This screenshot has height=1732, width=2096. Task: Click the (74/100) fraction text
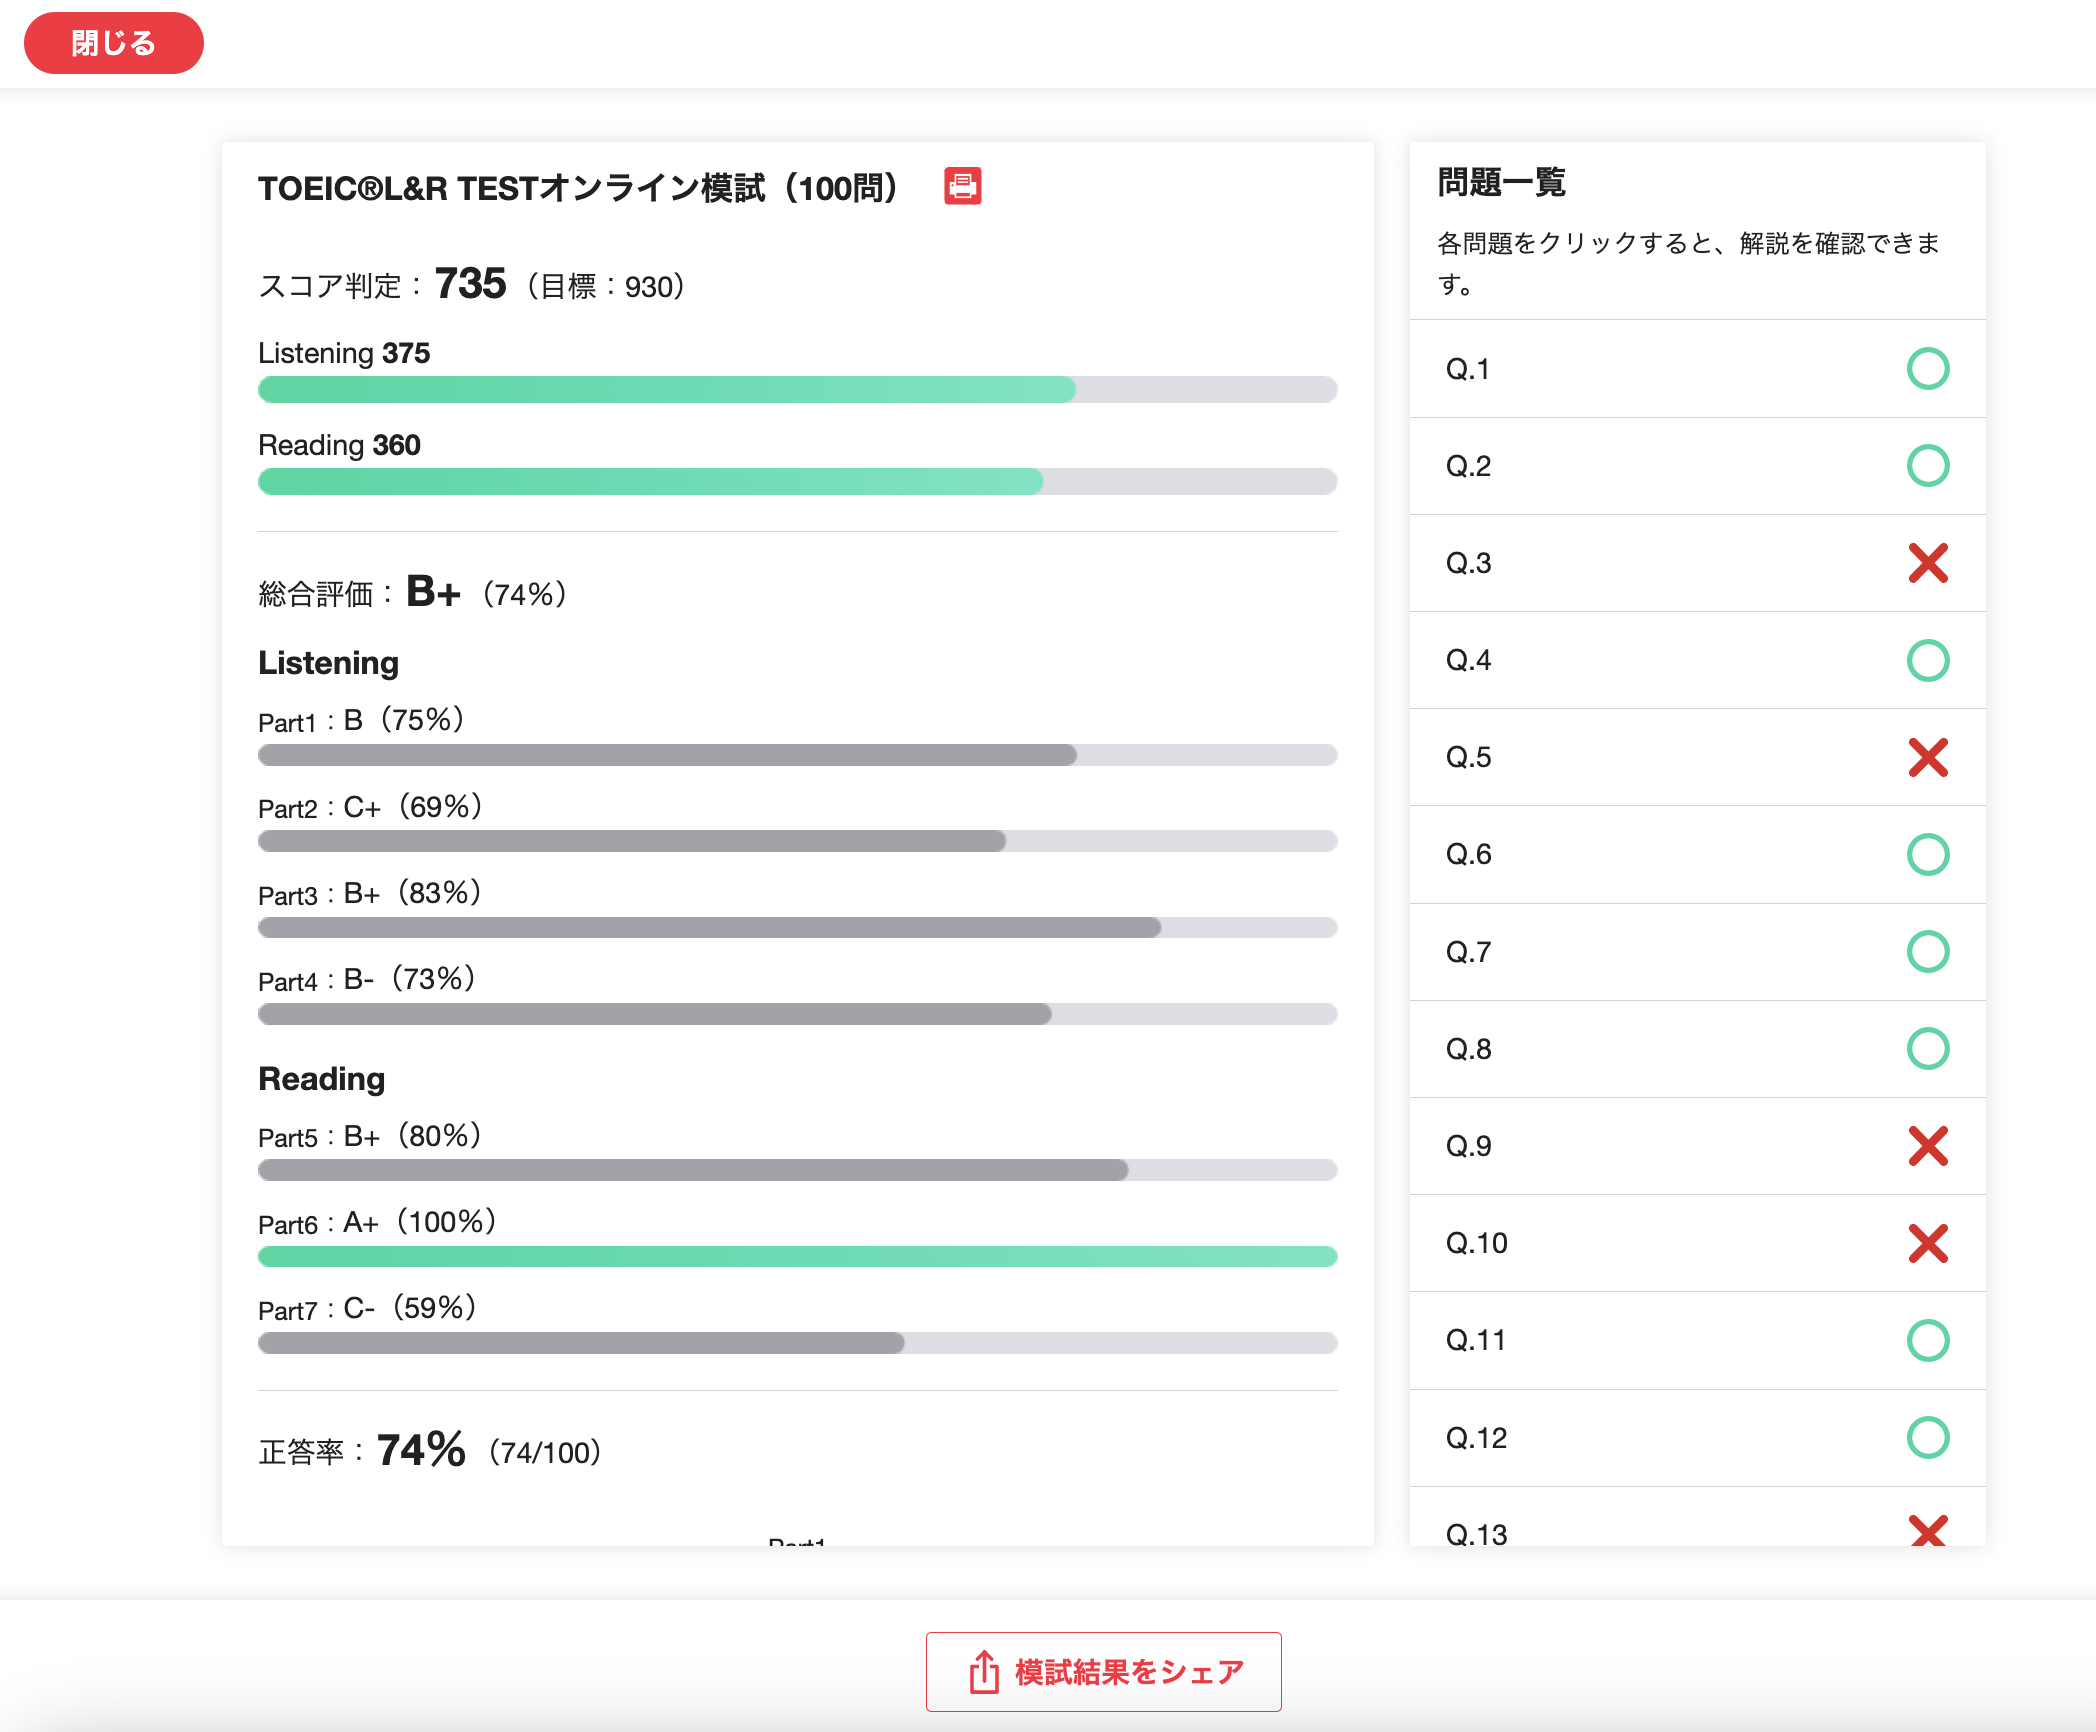click(x=545, y=1452)
